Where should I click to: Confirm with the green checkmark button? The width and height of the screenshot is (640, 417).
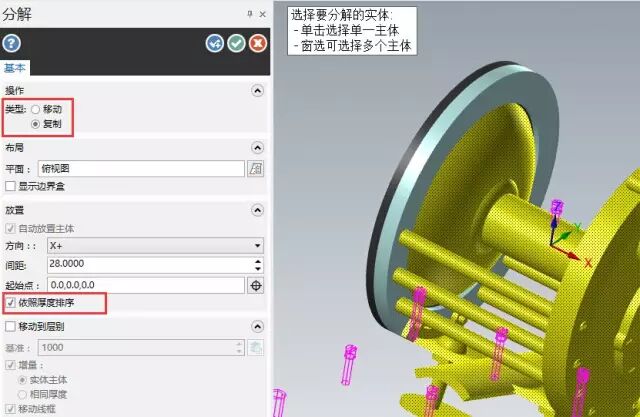[x=236, y=43]
